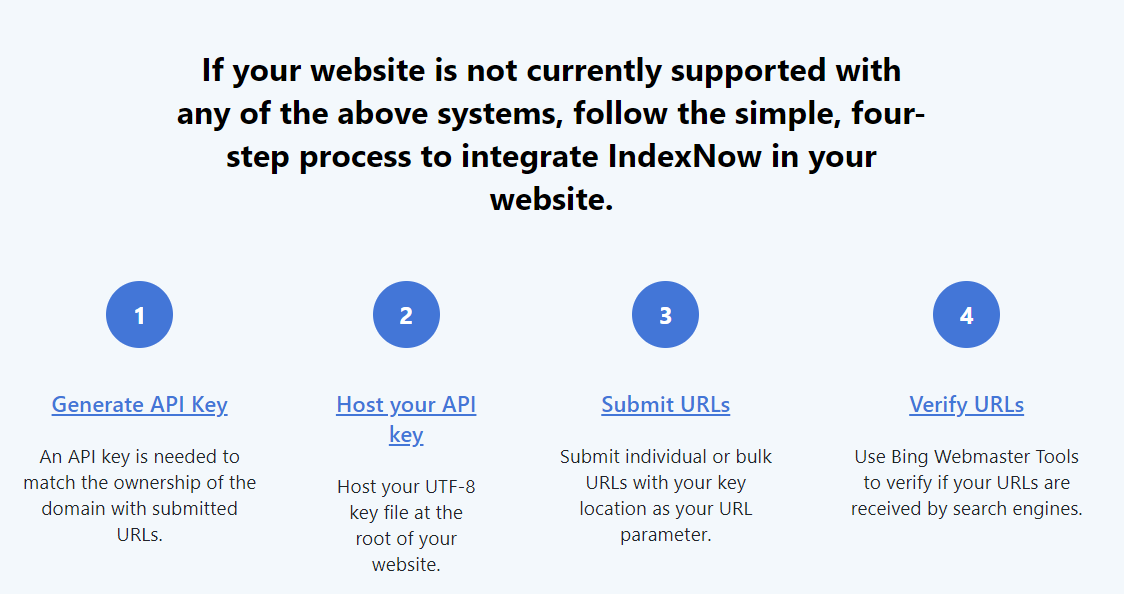Click the individual or bulk URLs description
Viewport: 1124px width, 594px height.
(x=665, y=495)
